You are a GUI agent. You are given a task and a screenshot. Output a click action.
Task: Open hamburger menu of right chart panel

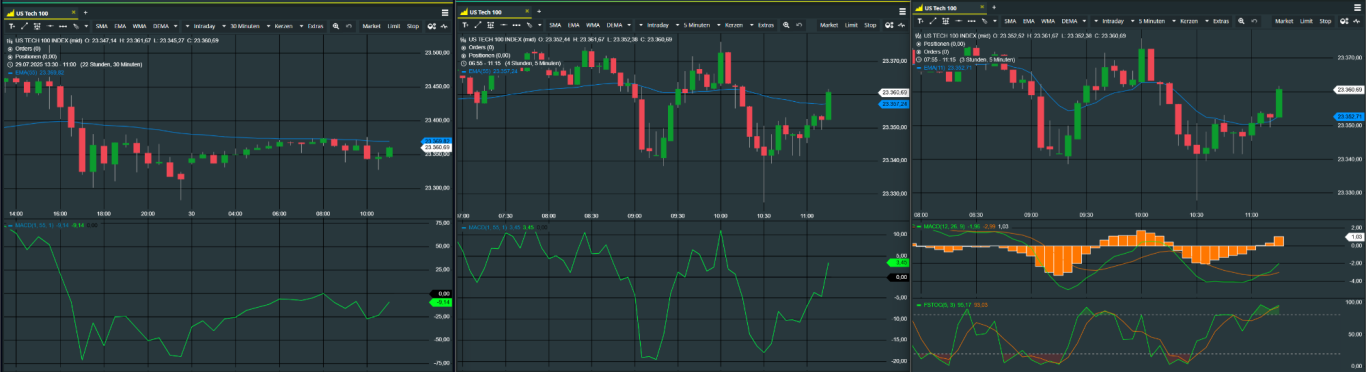click(x=1357, y=8)
